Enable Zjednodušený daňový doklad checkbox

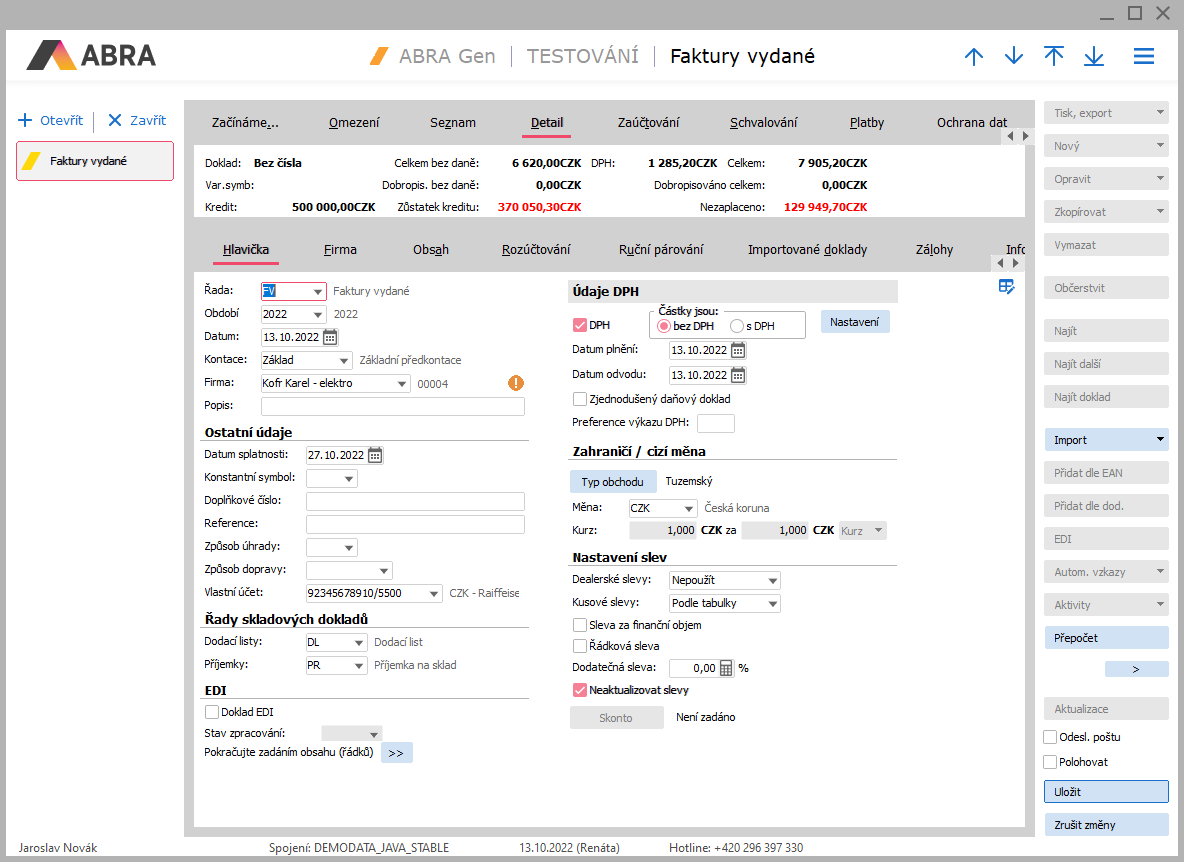[x=580, y=399]
